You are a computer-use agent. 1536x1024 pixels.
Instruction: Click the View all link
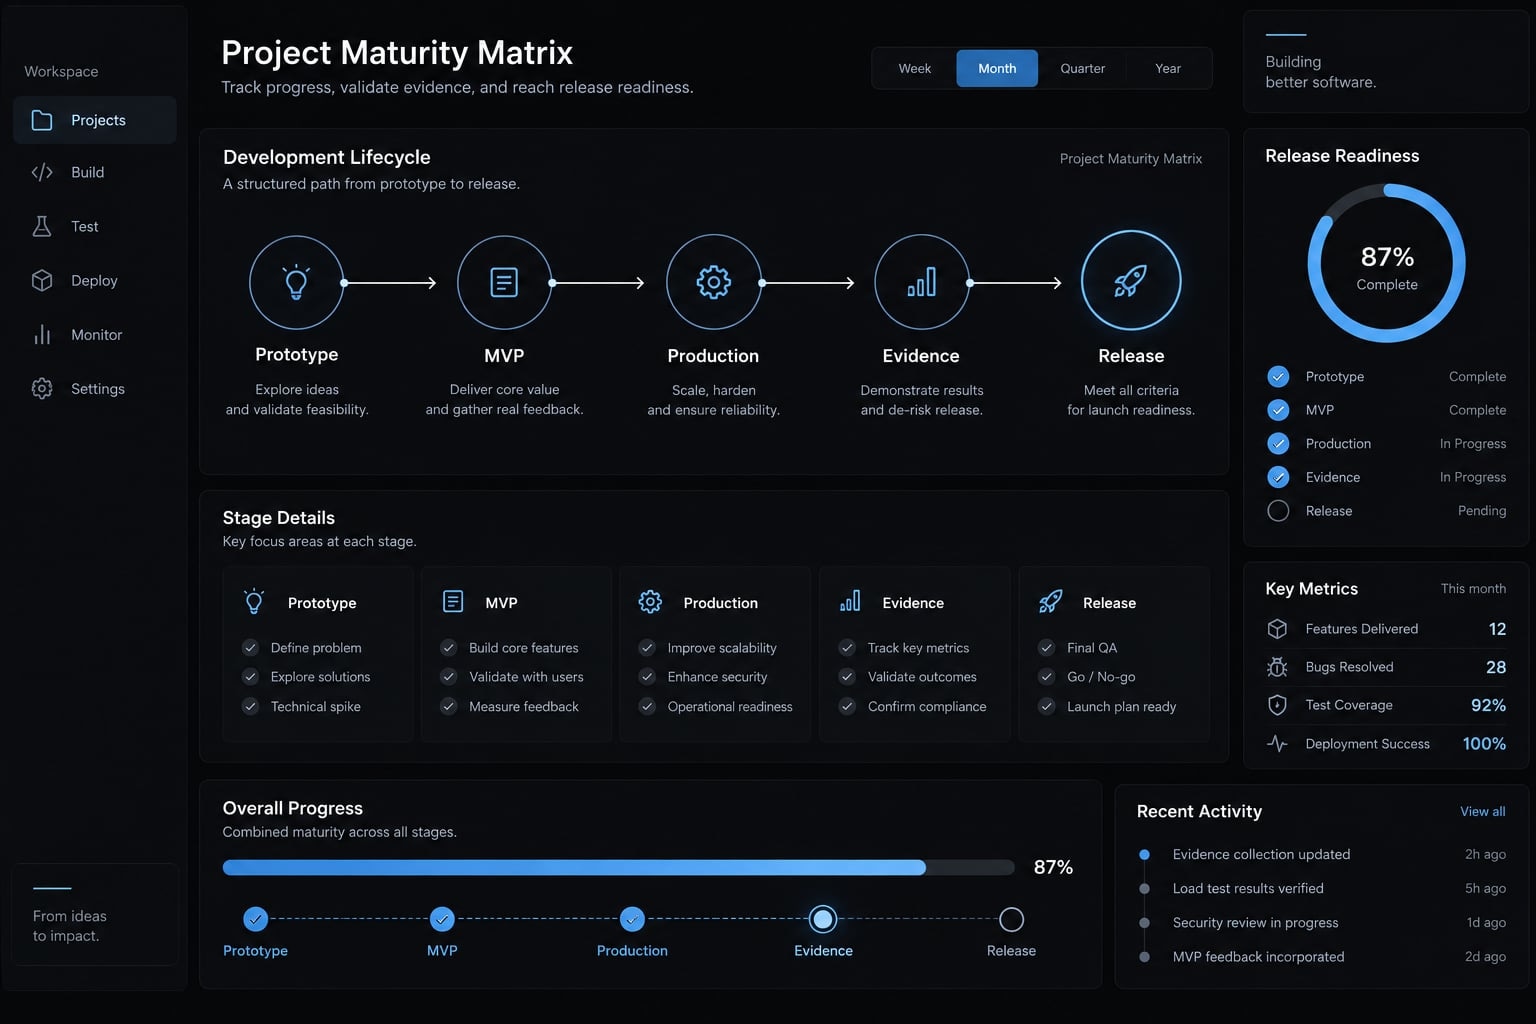pos(1482,811)
